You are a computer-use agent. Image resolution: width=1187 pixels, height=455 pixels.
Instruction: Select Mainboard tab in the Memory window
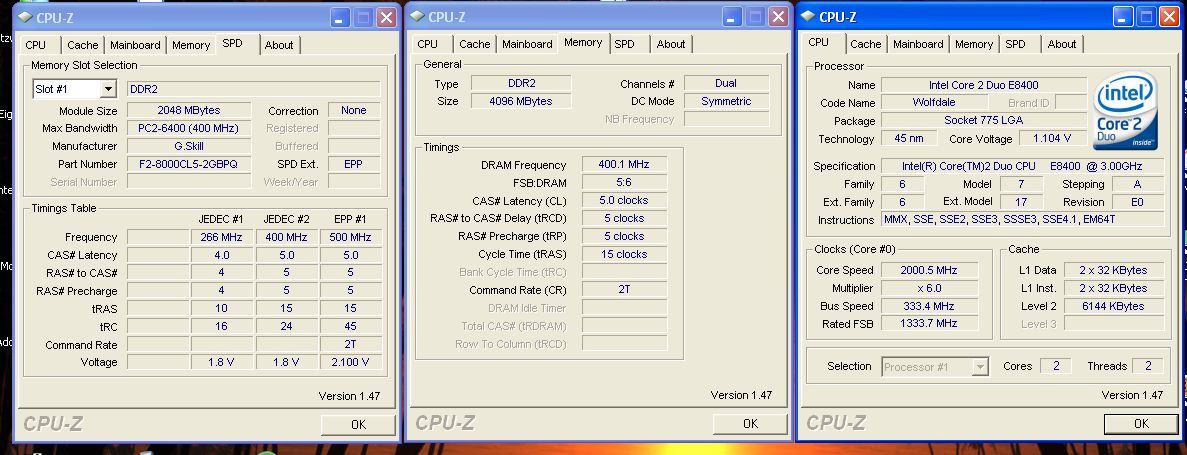[x=527, y=45]
